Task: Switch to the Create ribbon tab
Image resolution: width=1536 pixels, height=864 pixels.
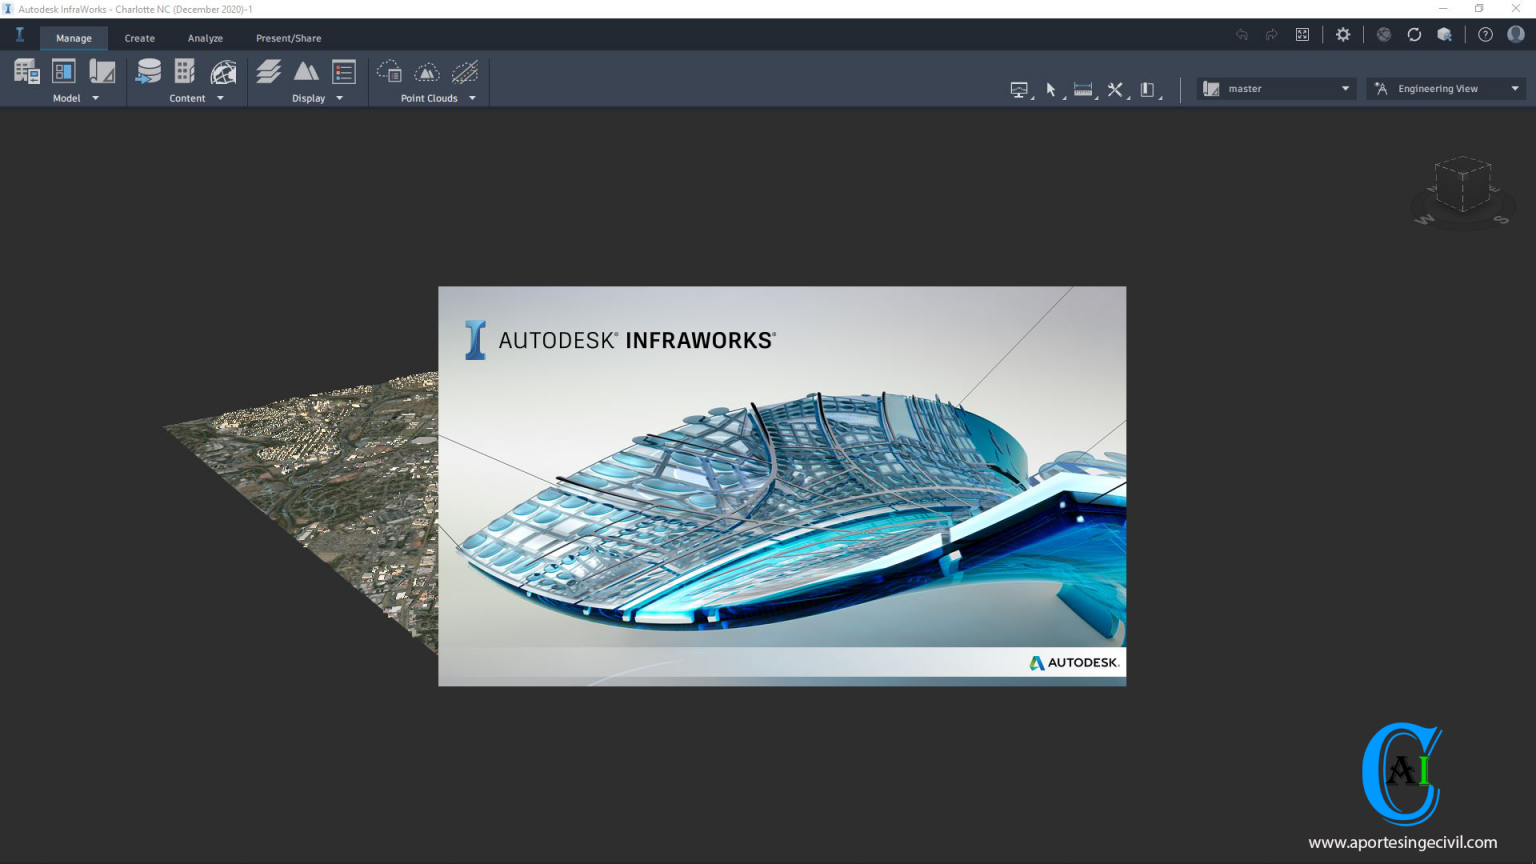Action: point(139,38)
